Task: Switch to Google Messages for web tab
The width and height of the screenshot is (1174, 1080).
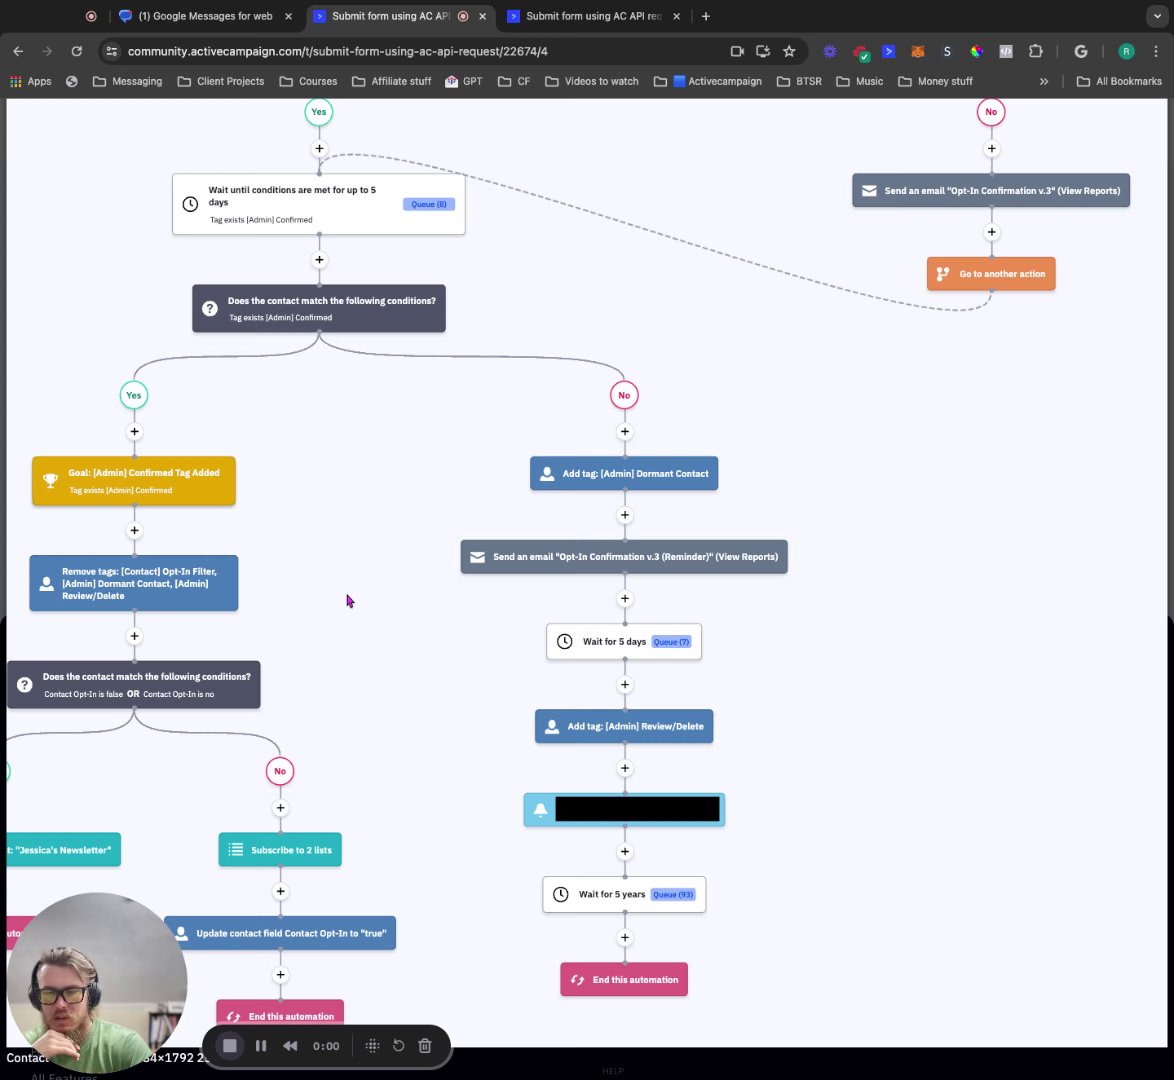Action: 204,16
